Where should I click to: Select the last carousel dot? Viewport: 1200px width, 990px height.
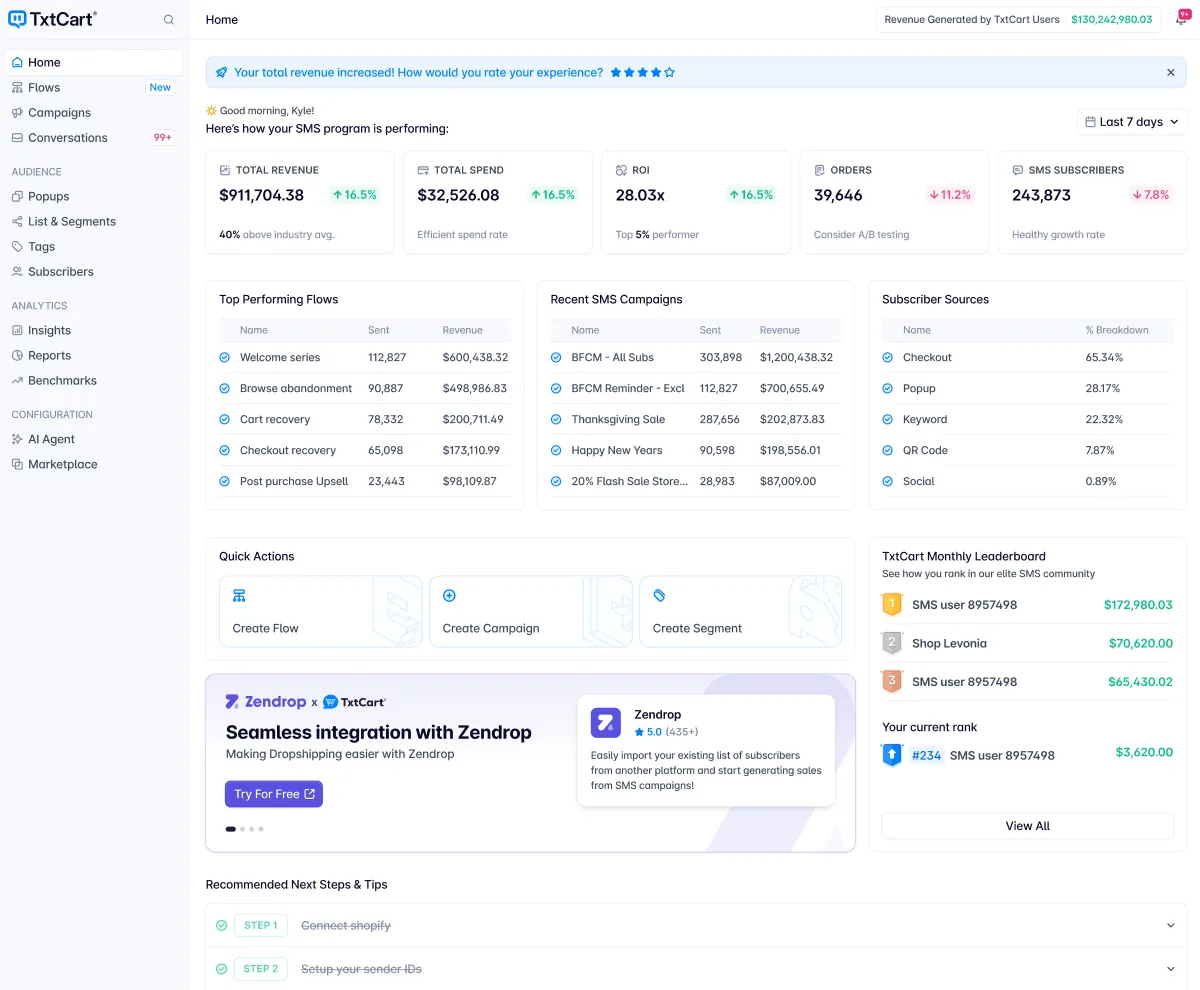pyautogui.click(x=261, y=829)
